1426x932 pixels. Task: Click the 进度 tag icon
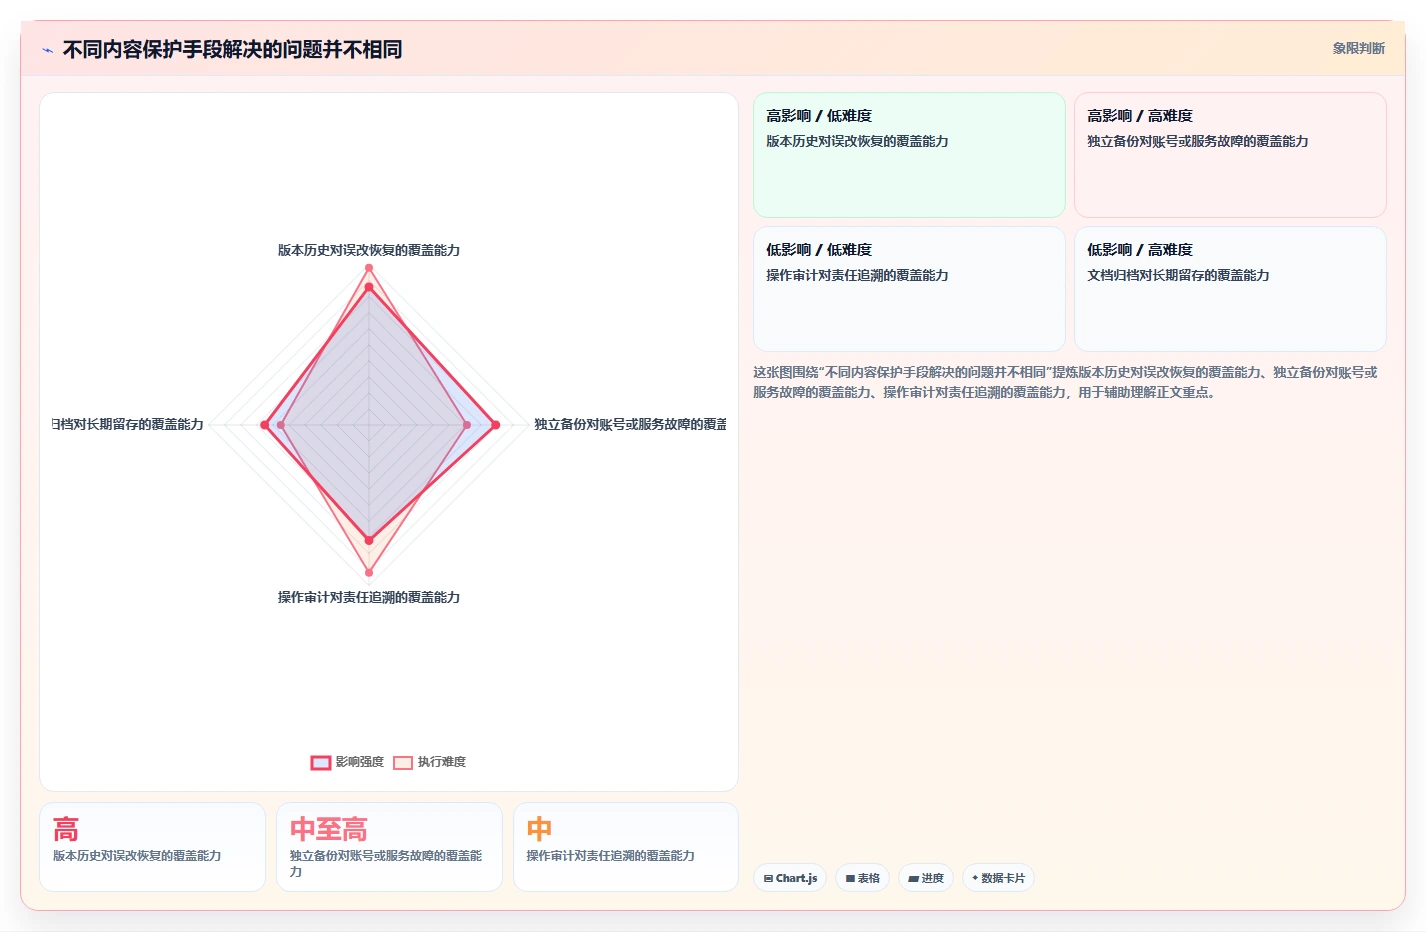tap(913, 878)
